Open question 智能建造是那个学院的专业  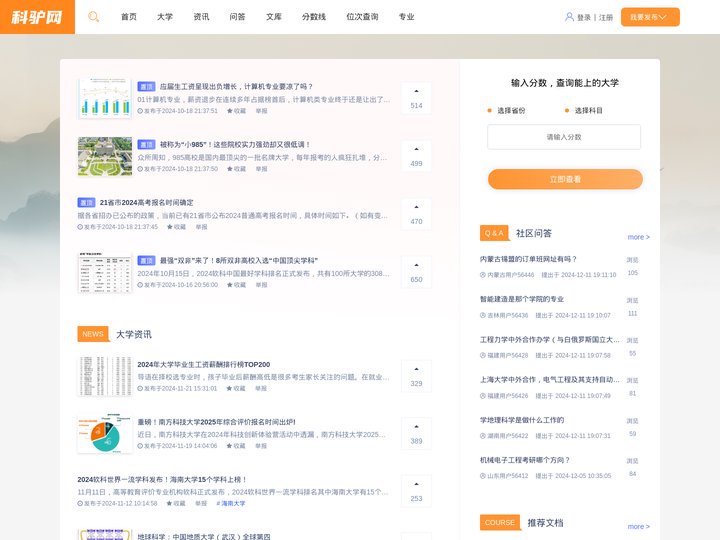tap(522, 299)
